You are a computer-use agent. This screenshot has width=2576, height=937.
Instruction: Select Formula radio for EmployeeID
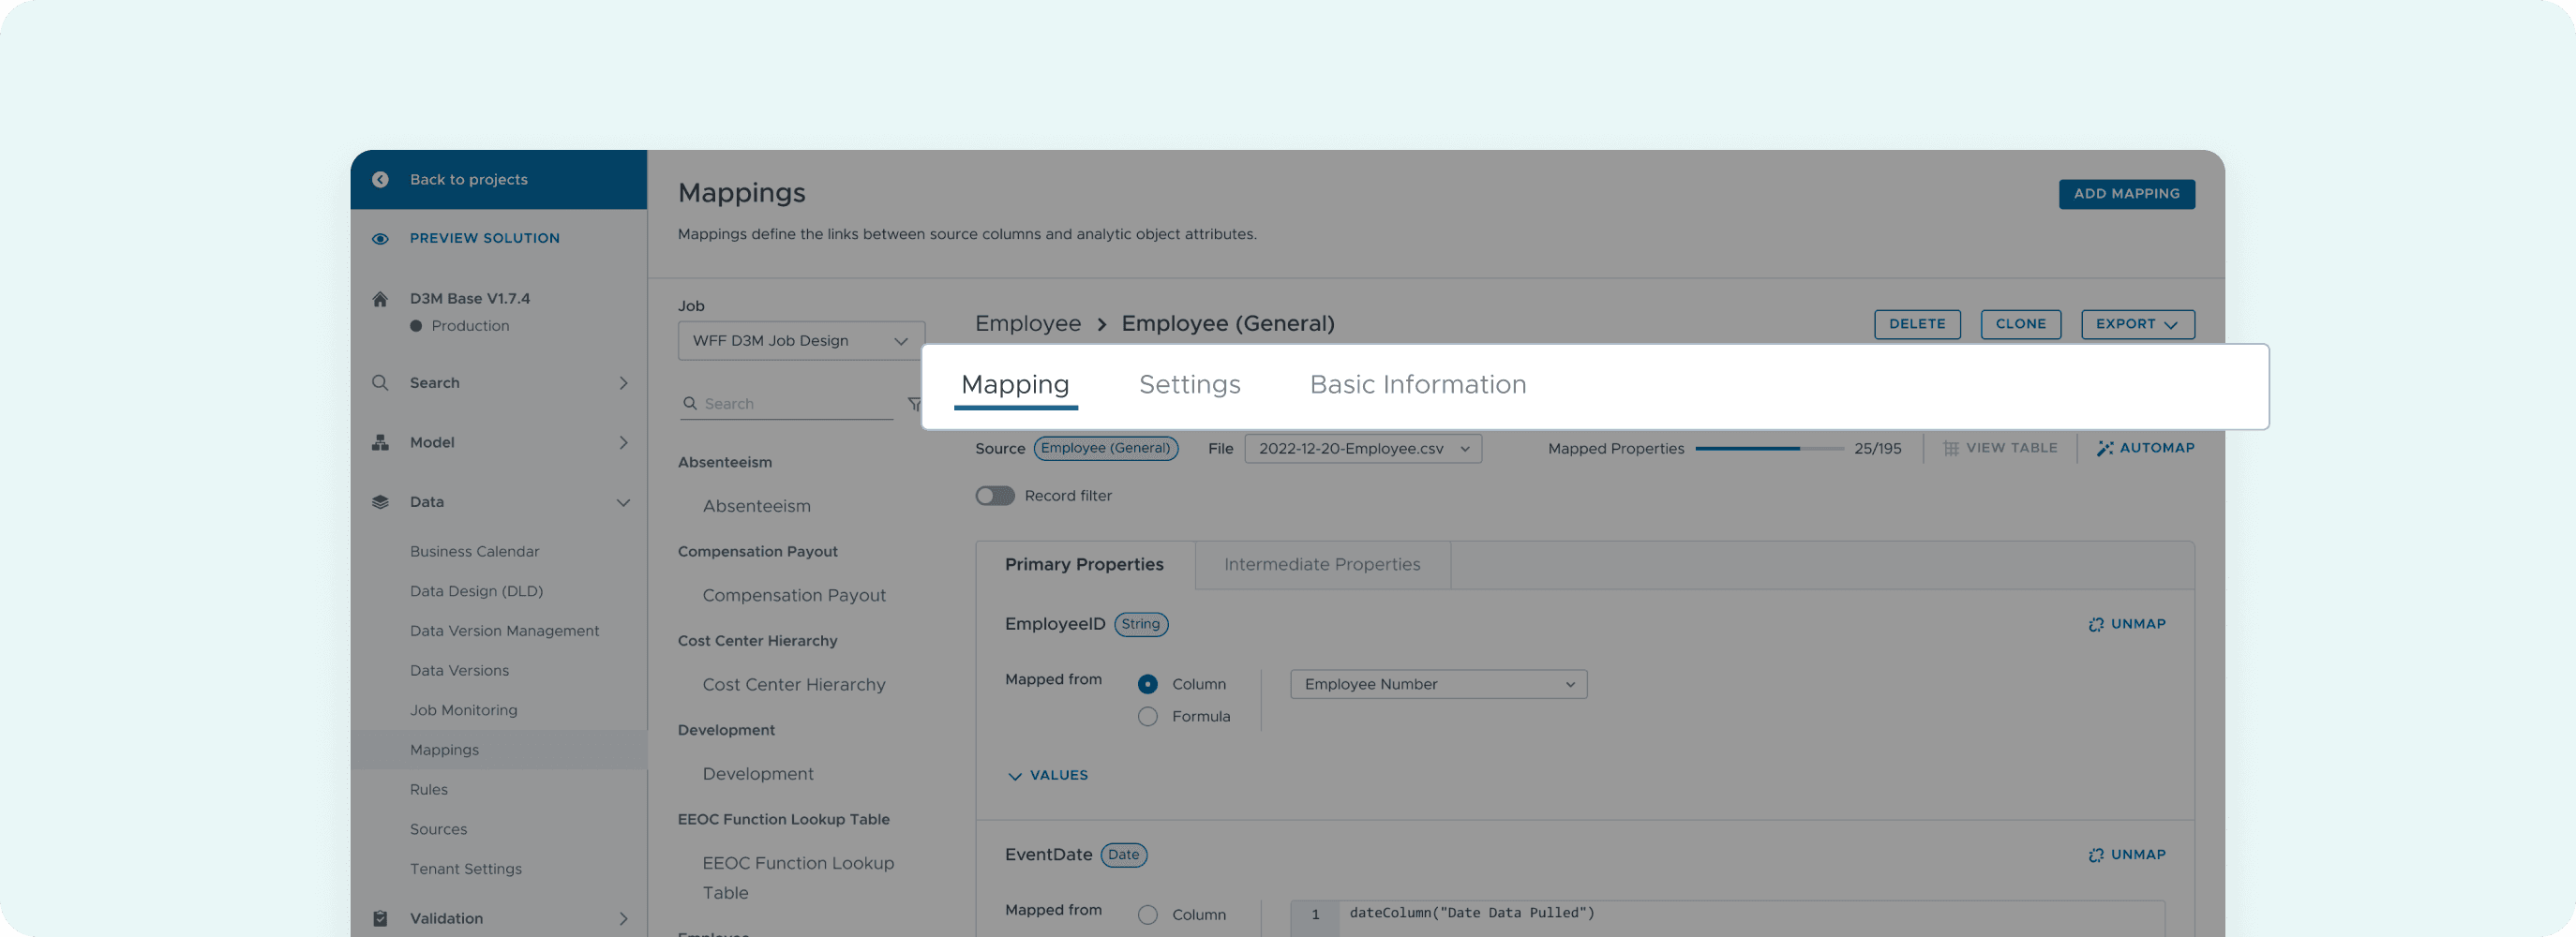(1148, 716)
